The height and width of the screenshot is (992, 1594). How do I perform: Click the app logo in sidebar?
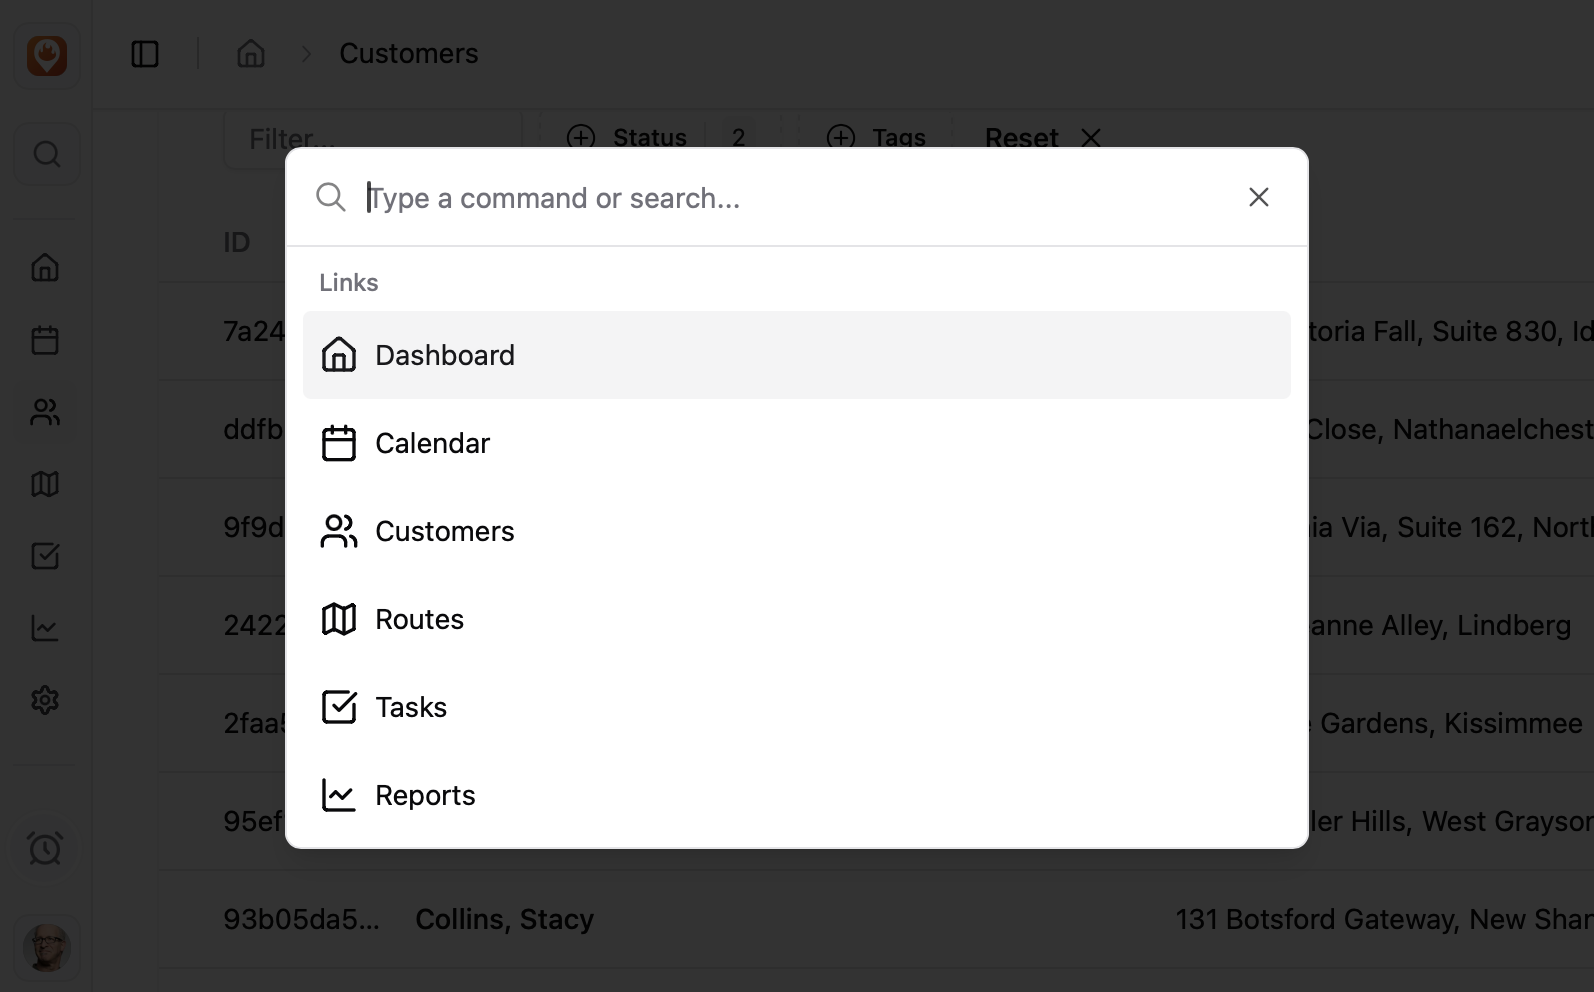pyautogui.click(x=47, y=56)
